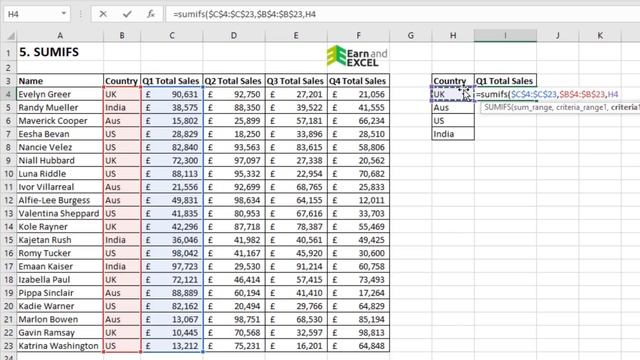This screenshot has width=640, height=360.
Task: Select row 23 header
Action: click(x=8, y=346)
